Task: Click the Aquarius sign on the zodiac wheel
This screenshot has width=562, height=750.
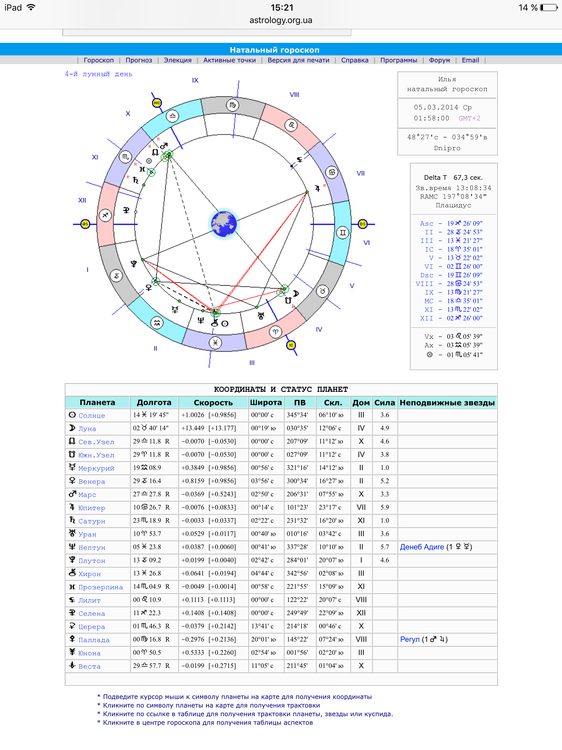Action: (157, 323)
